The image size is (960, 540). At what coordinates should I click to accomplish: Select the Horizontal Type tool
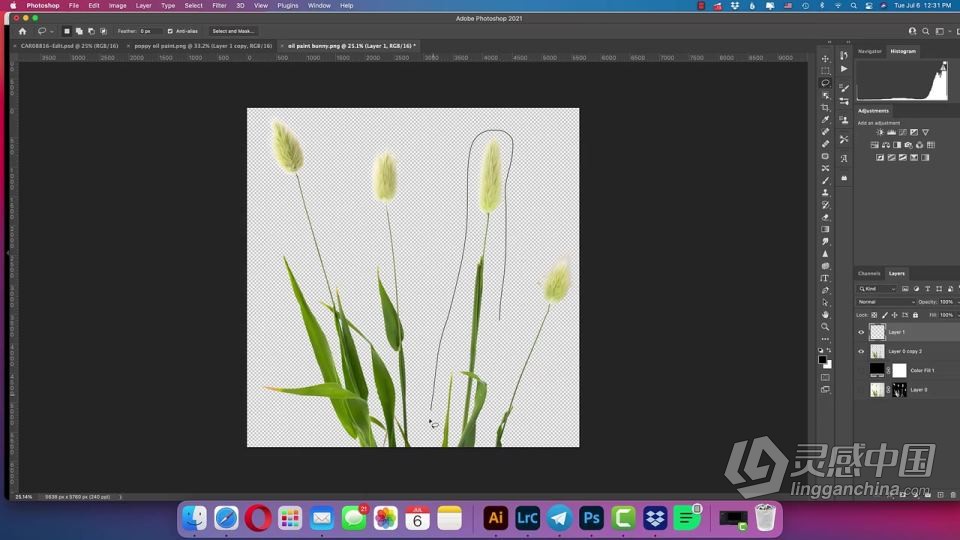click(x=825, y=278)
